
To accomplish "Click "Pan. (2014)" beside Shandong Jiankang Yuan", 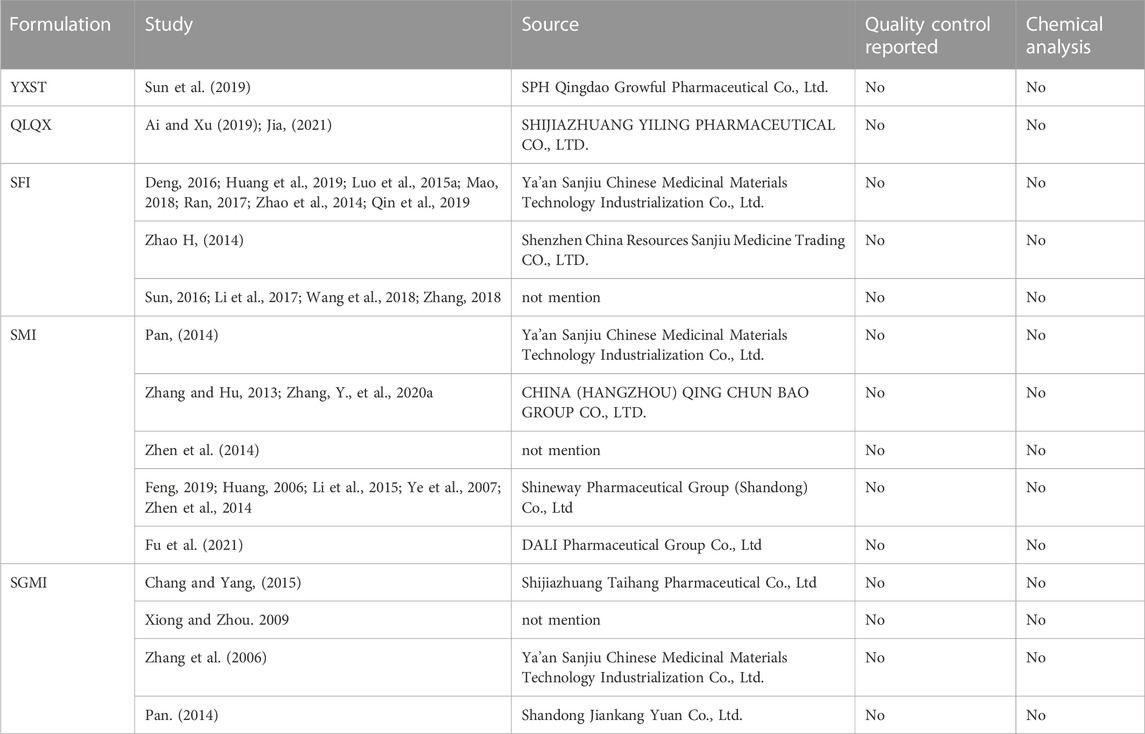I will [x=181, y=715].
